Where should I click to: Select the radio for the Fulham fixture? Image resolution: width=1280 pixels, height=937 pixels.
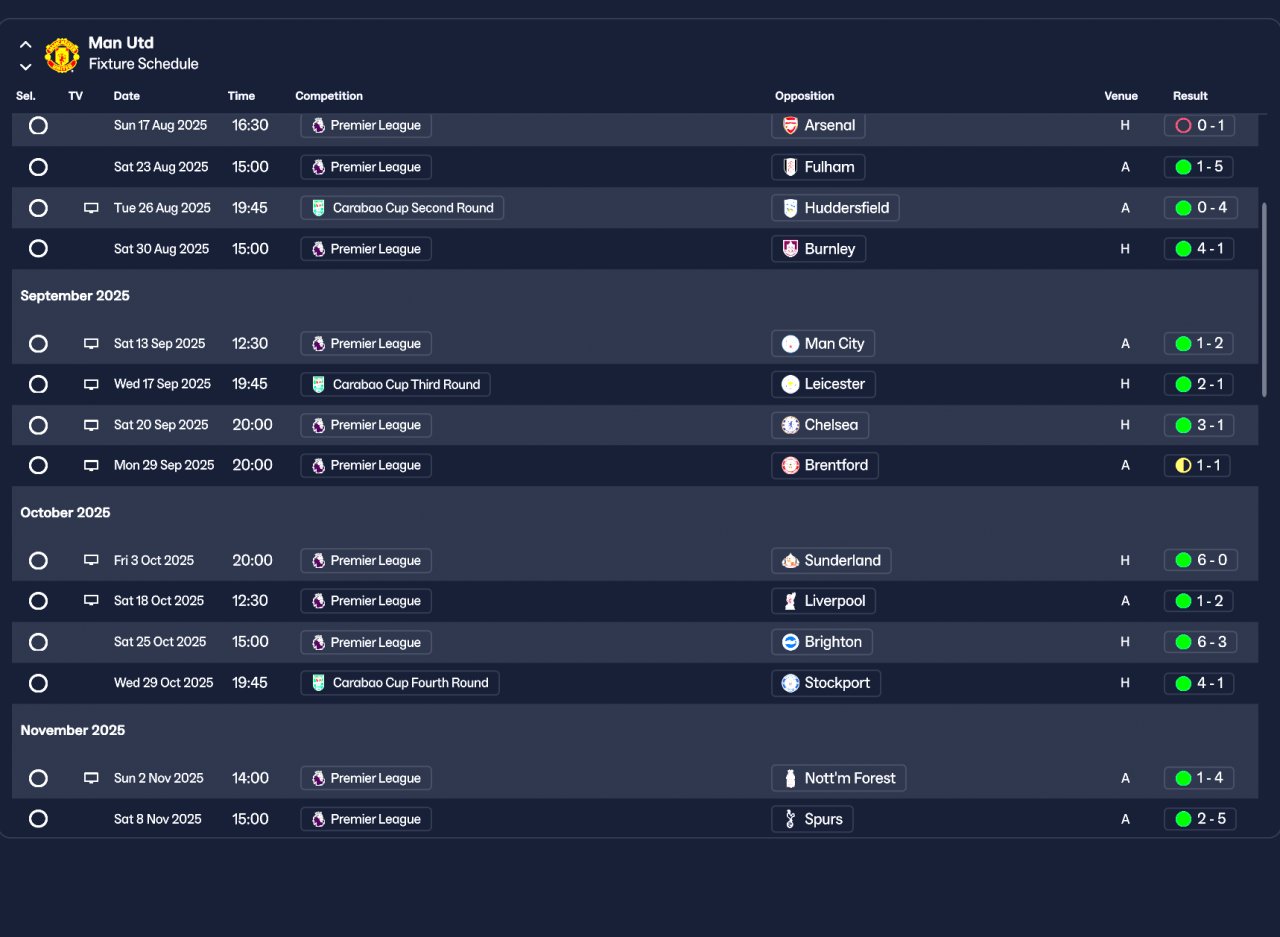click(38, 167)
